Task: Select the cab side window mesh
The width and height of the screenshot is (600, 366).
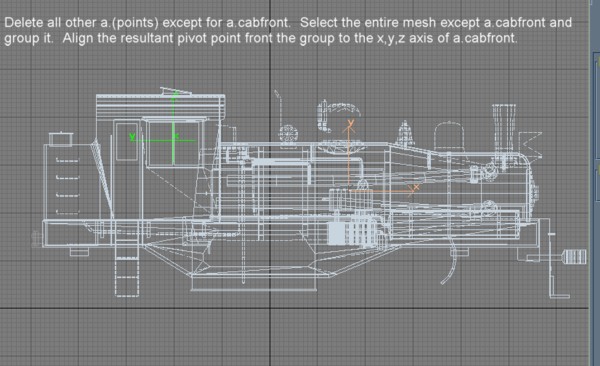Action: (174, 142)
